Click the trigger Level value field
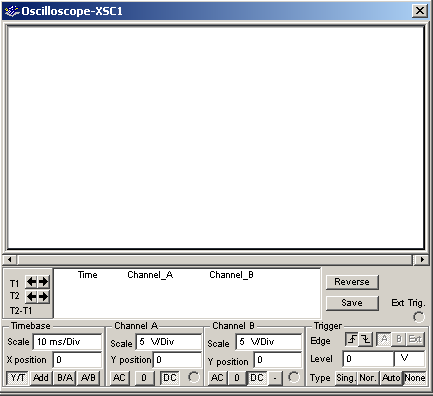 [x=368, y=359]
